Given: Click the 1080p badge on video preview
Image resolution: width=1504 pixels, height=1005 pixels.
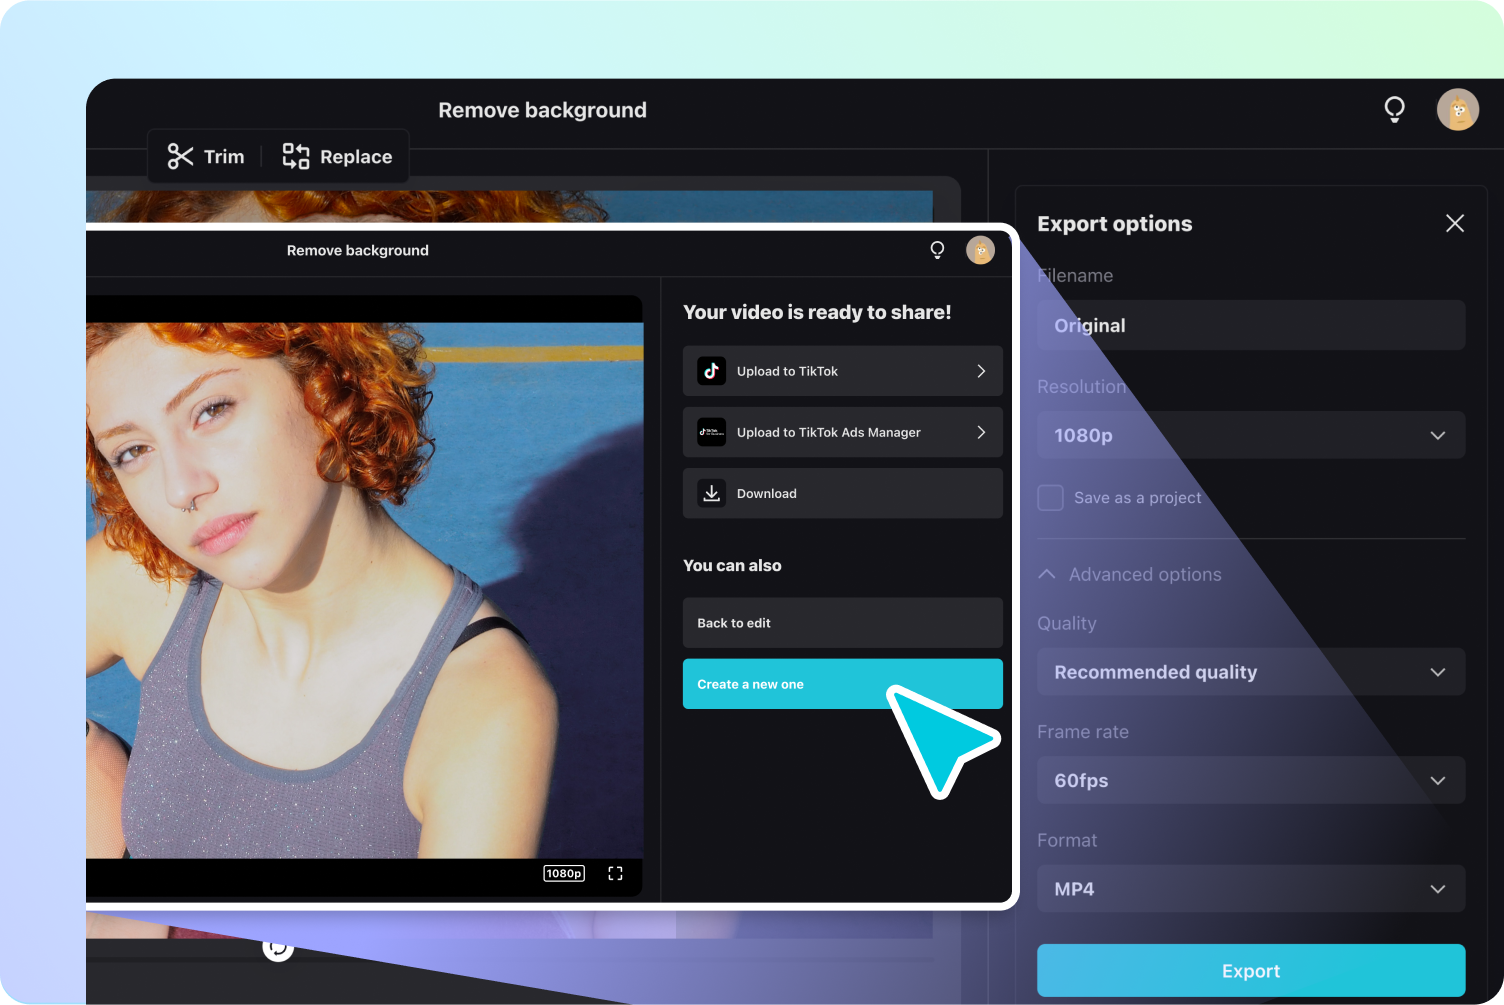Looking at the screenshot, I should [564, 873].
